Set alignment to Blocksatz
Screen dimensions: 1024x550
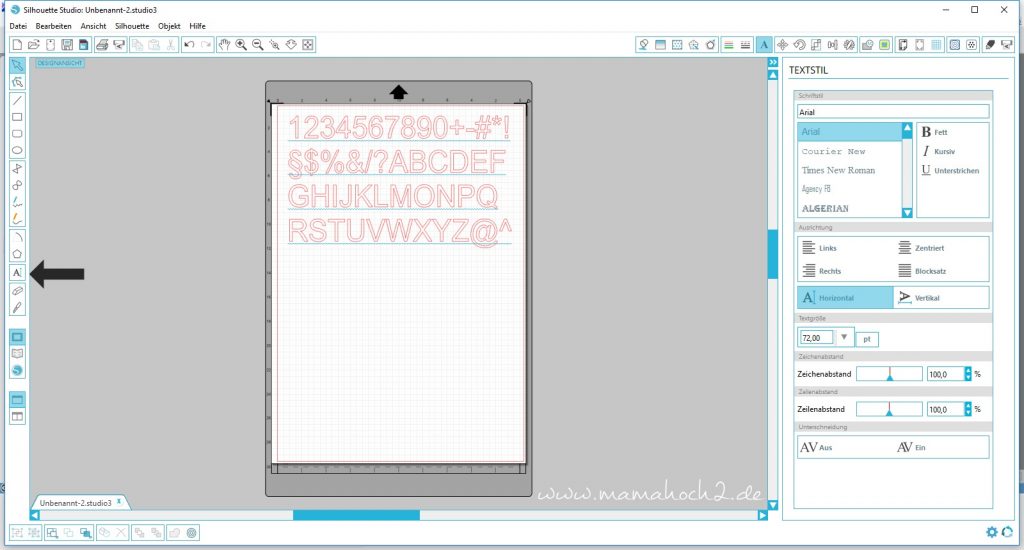coord(922,270)
